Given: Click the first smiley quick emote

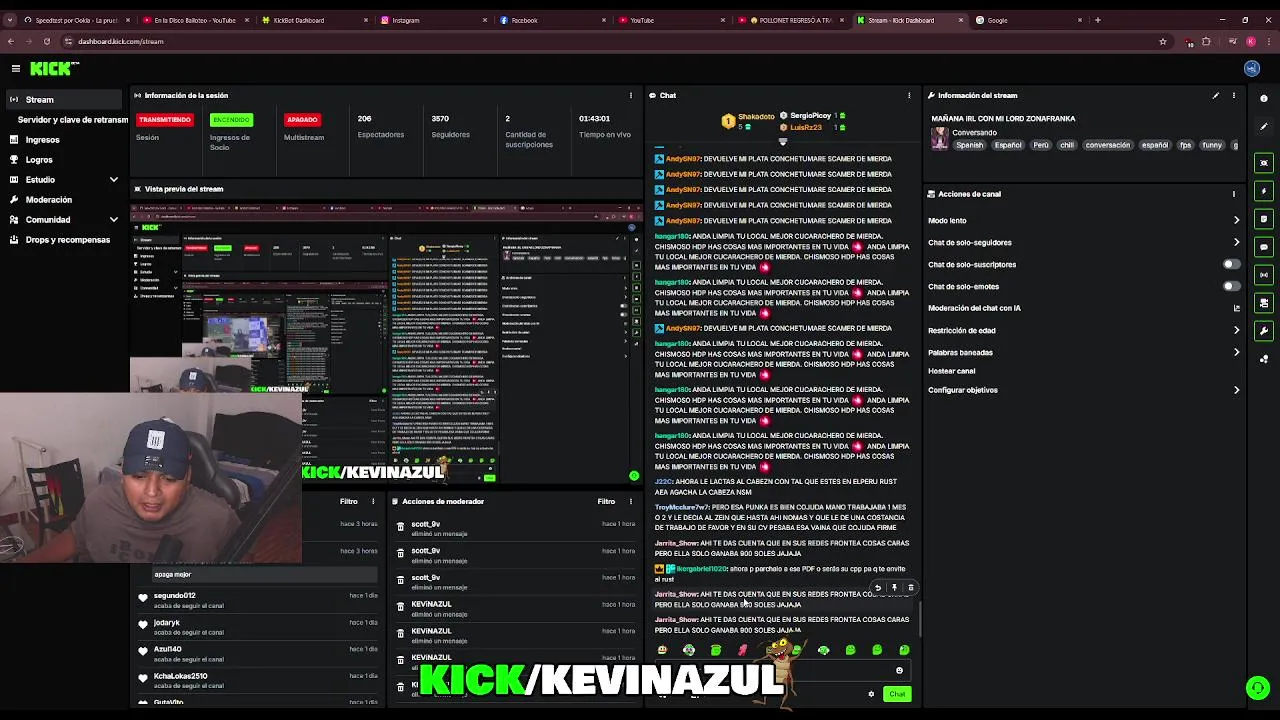Looking at the screenshot, I should (x=662, y=651).
